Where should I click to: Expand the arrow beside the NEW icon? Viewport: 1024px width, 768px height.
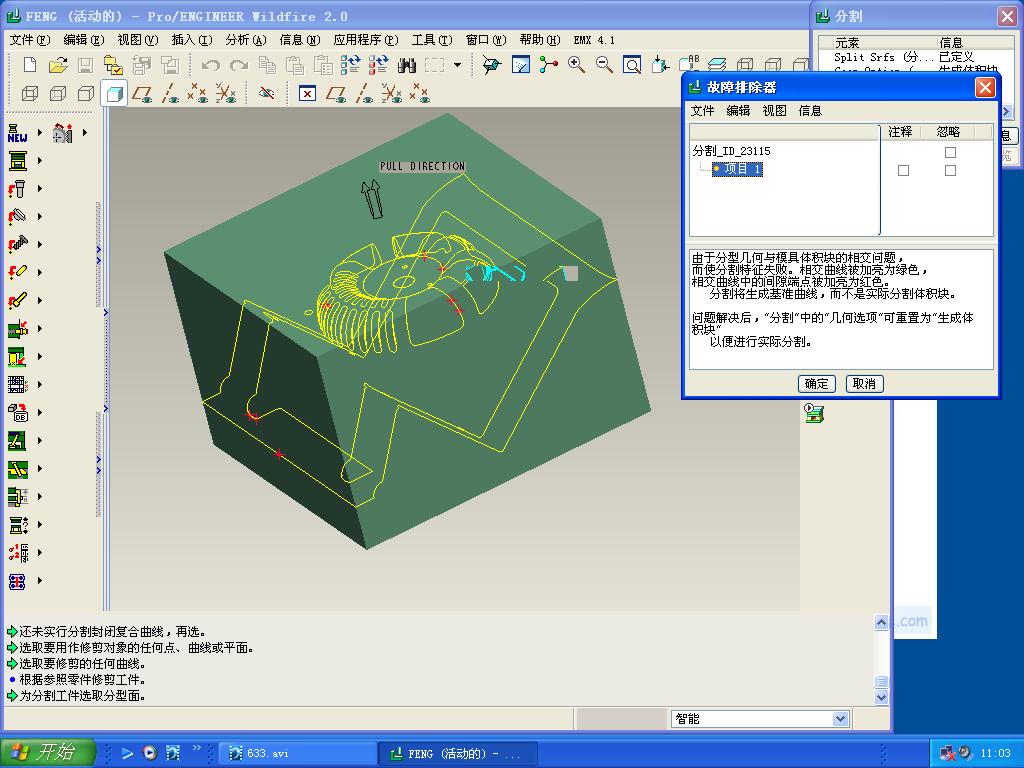coord(40,133)
